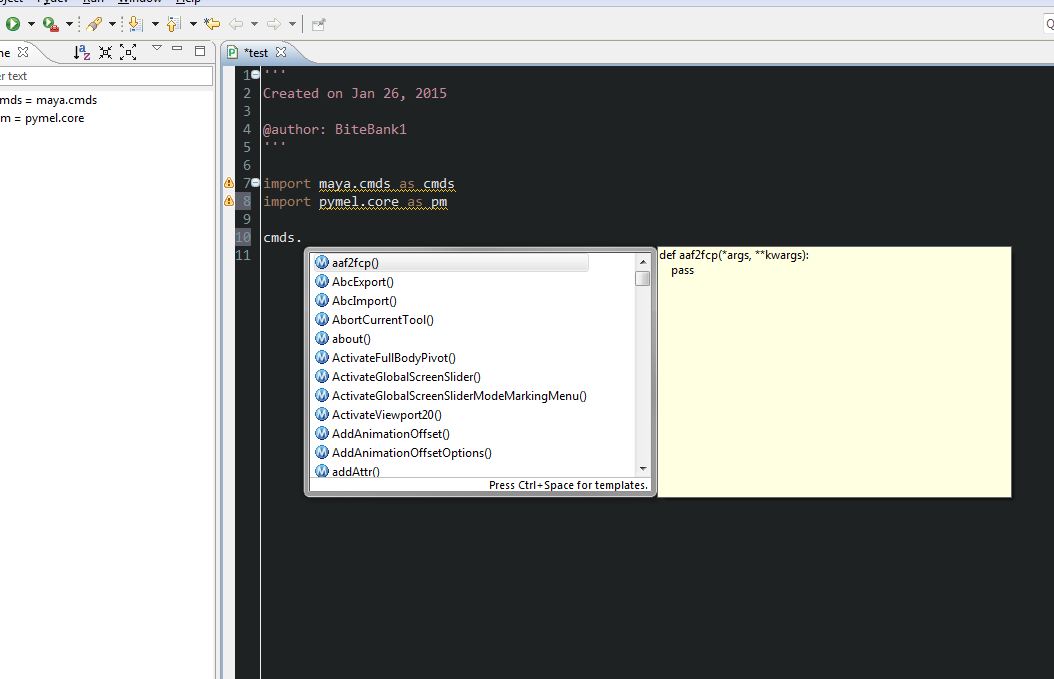Click the Back navigation arrow
This screenshot has height=679, width=1054.
point(236,24)
